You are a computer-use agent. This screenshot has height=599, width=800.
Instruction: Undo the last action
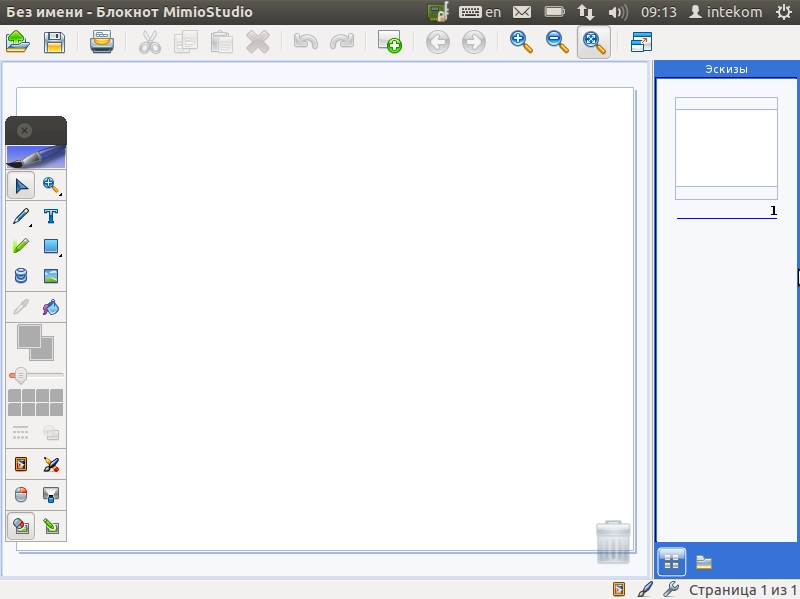pyautogui.click(x=306, y=42)
